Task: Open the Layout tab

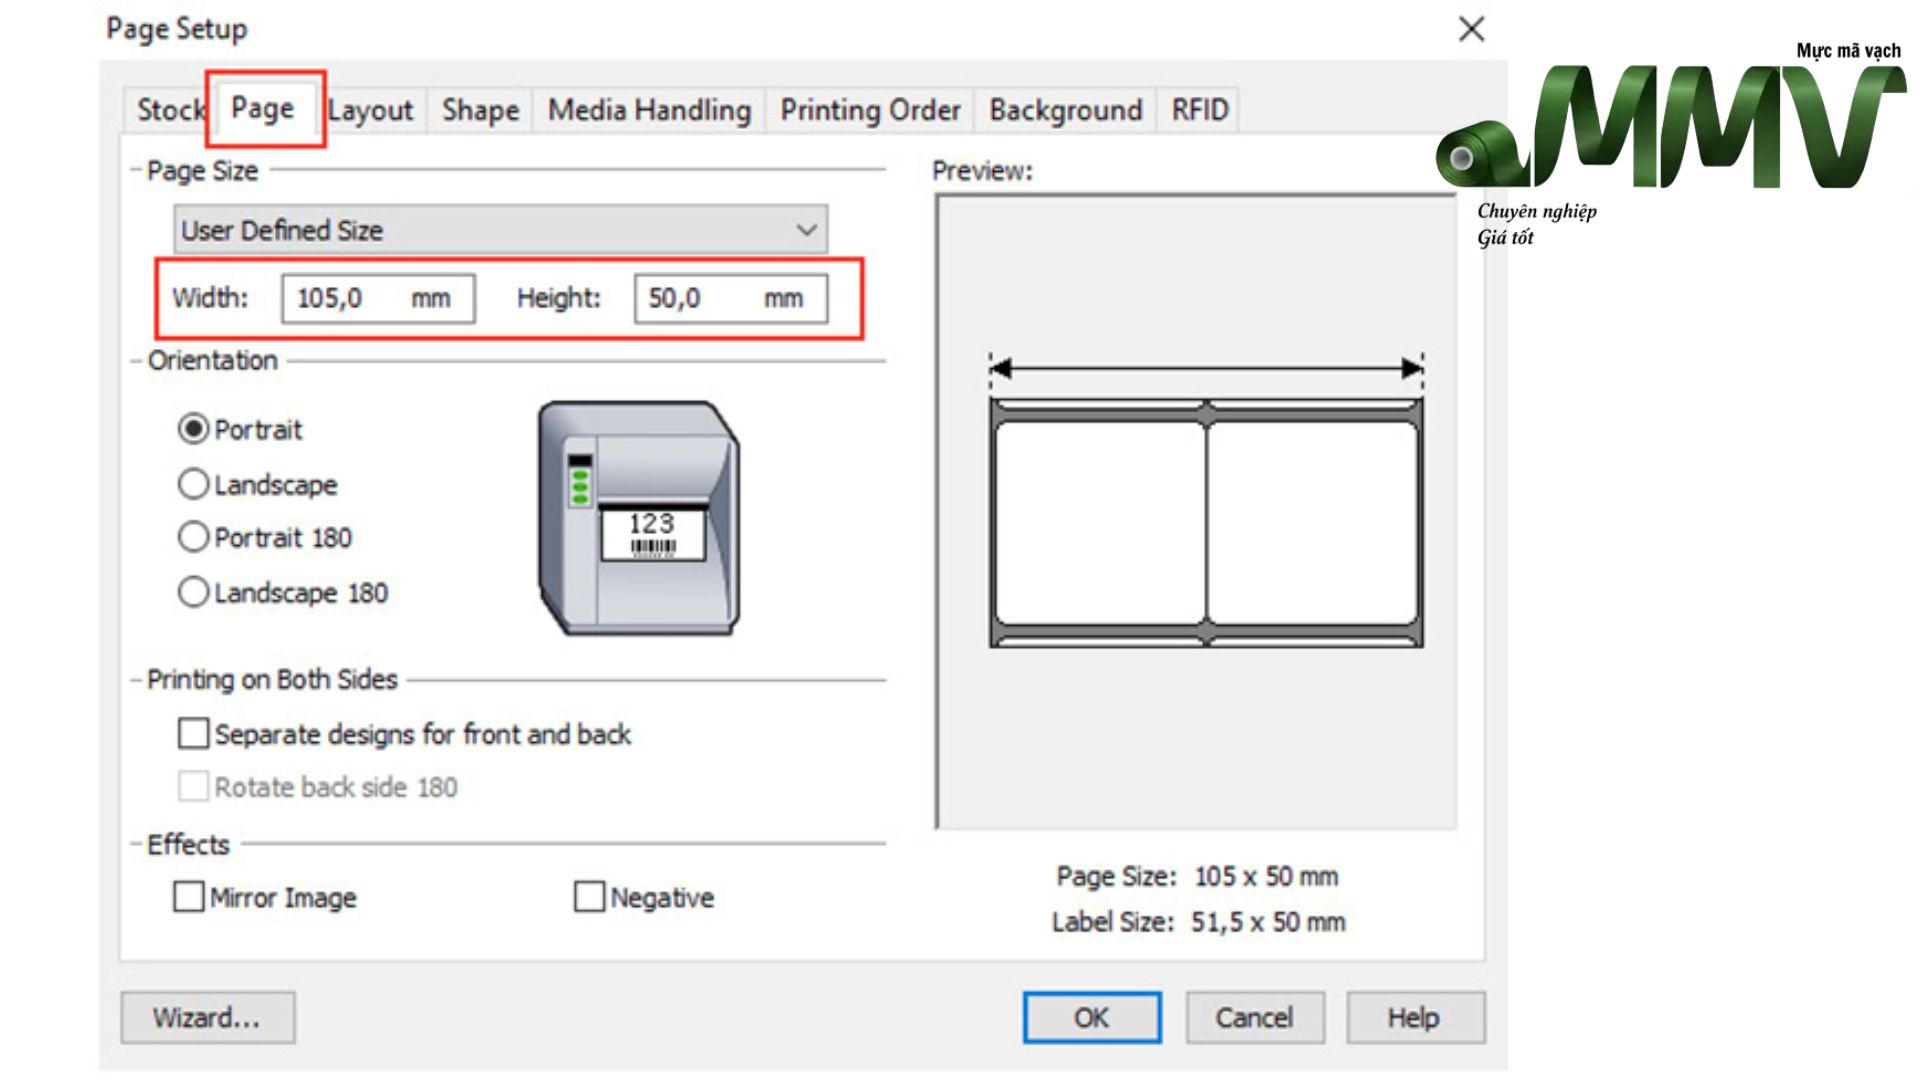Action: tap(371, 110)
